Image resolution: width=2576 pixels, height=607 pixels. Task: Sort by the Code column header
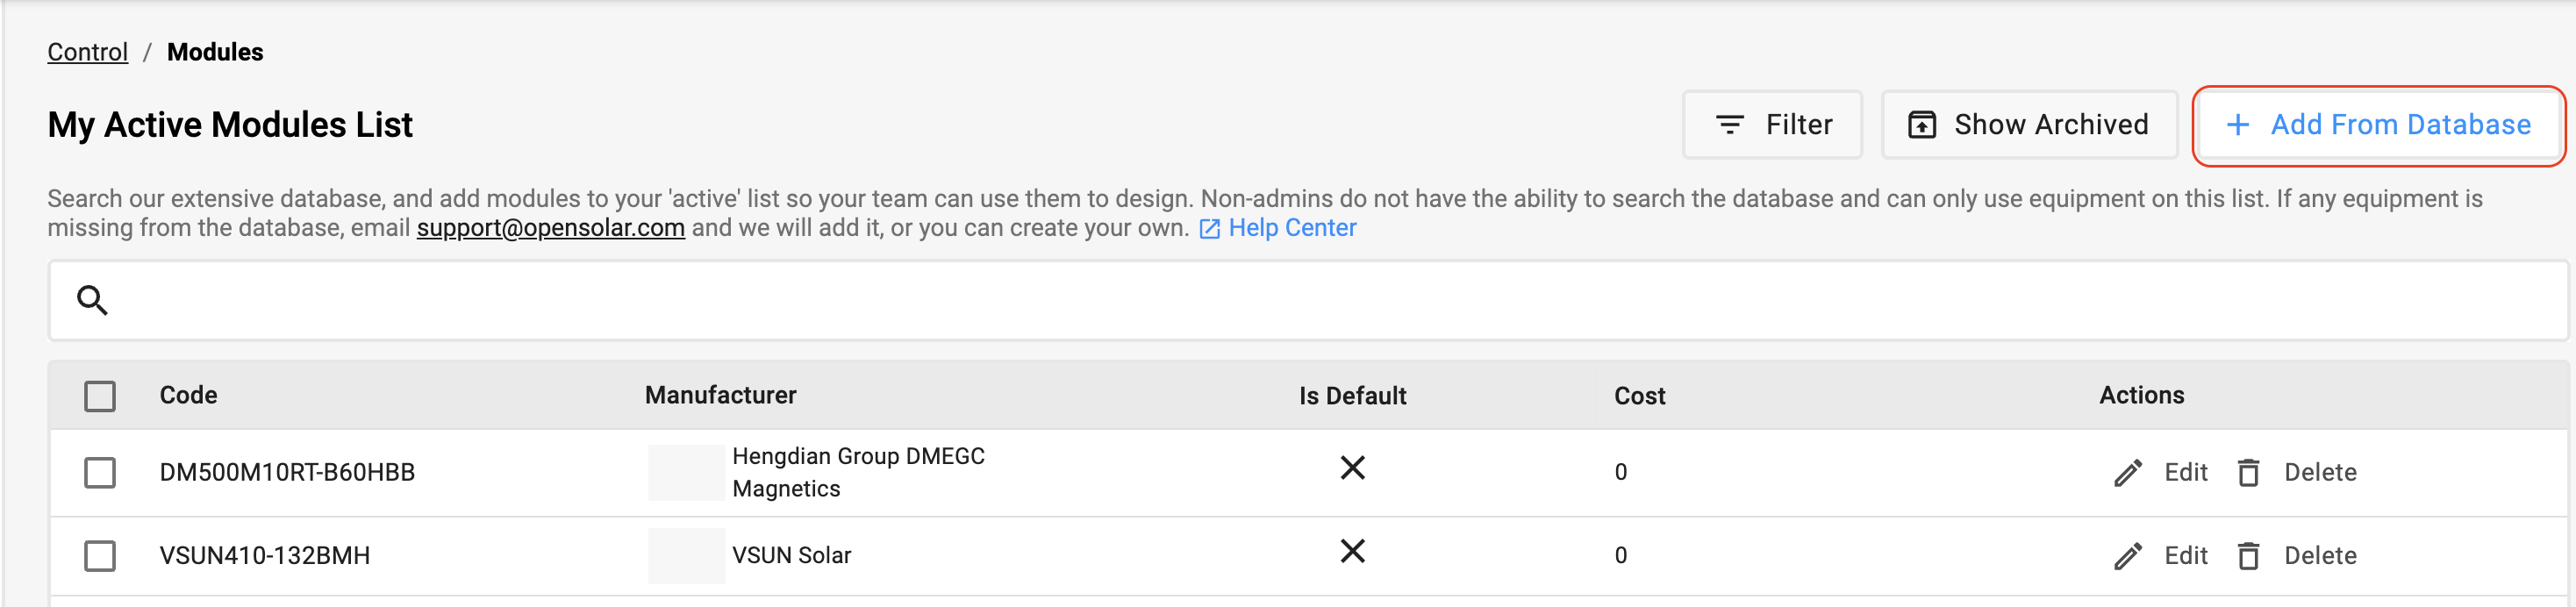[x=188, y=395]
